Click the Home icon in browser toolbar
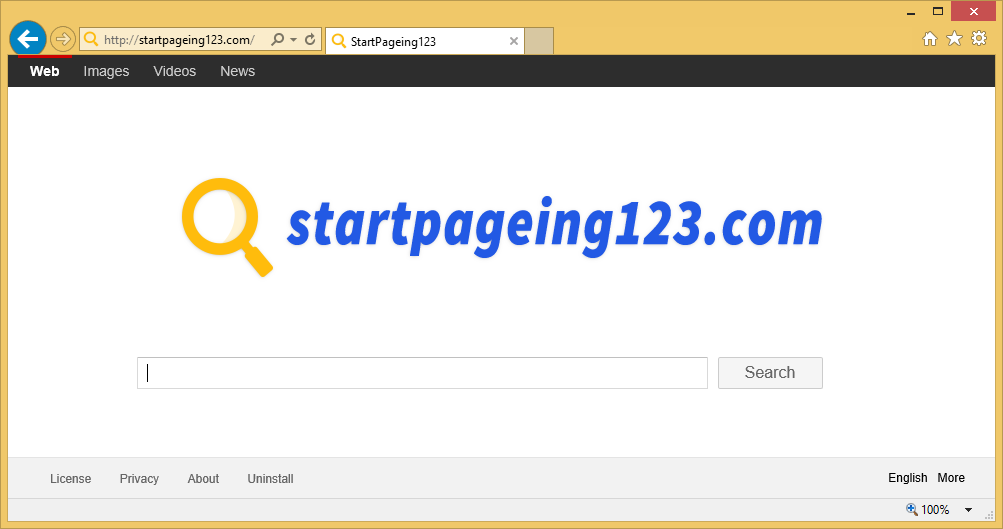1003x529 pixels. pyautogui.click(x=930, y=39)
